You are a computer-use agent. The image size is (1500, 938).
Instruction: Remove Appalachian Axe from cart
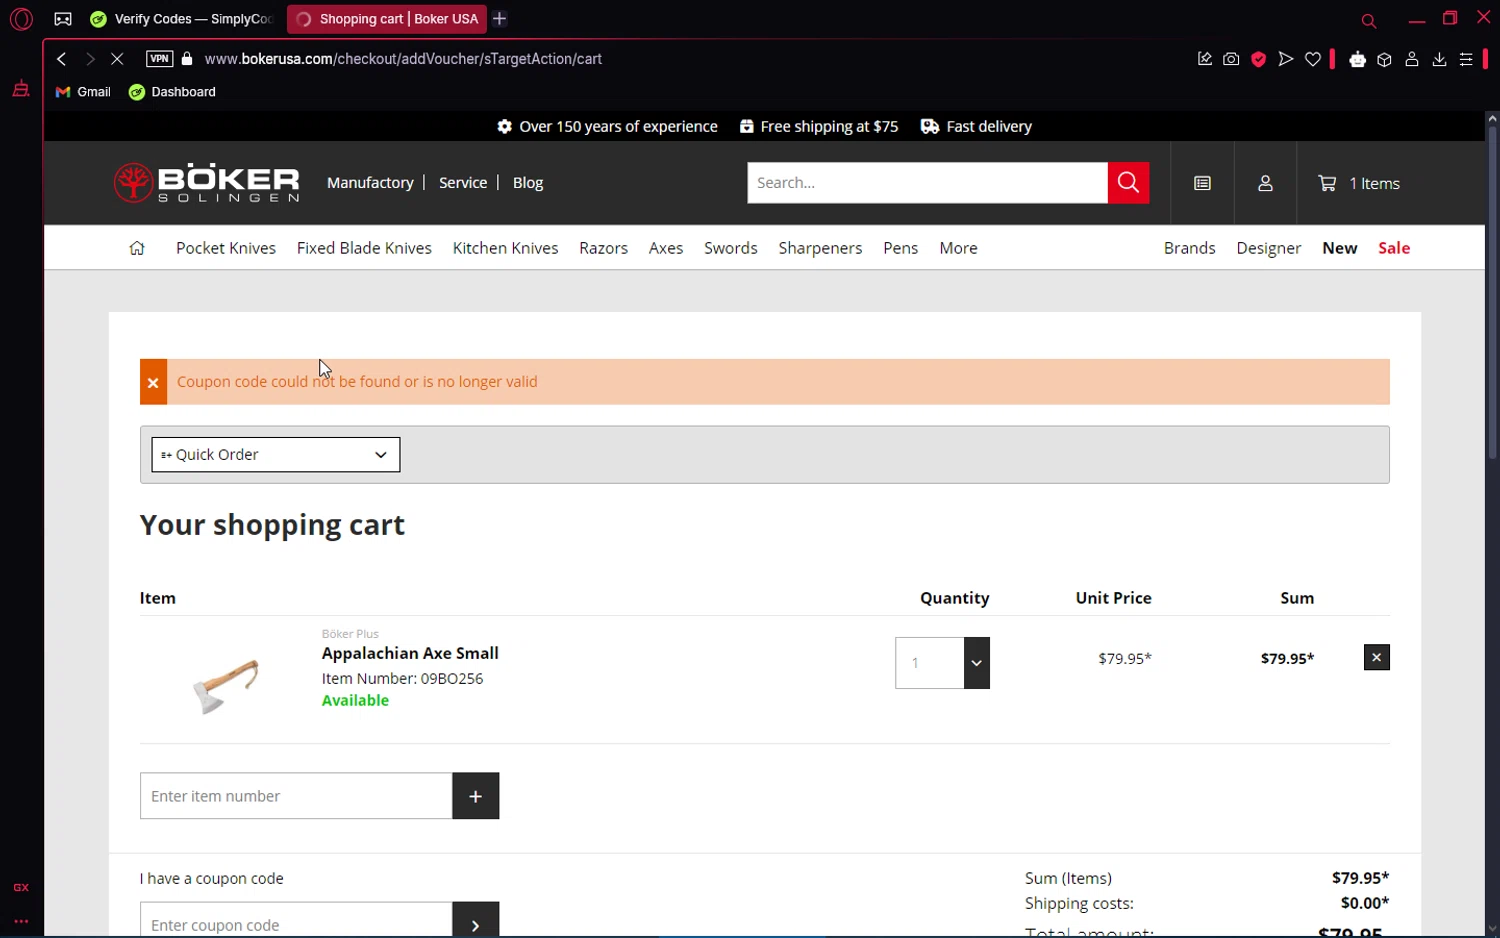click(x=1376, y=657)
